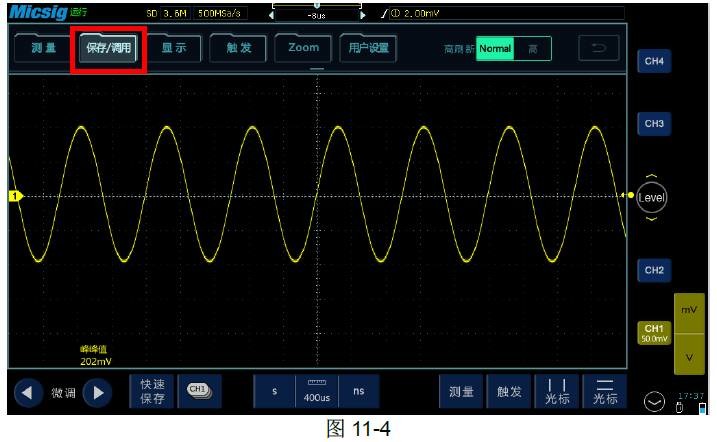Viewport: 717px width, 442px height.
Task: Select the horizontal cursor (光标) button
Action: click(603, 392)
